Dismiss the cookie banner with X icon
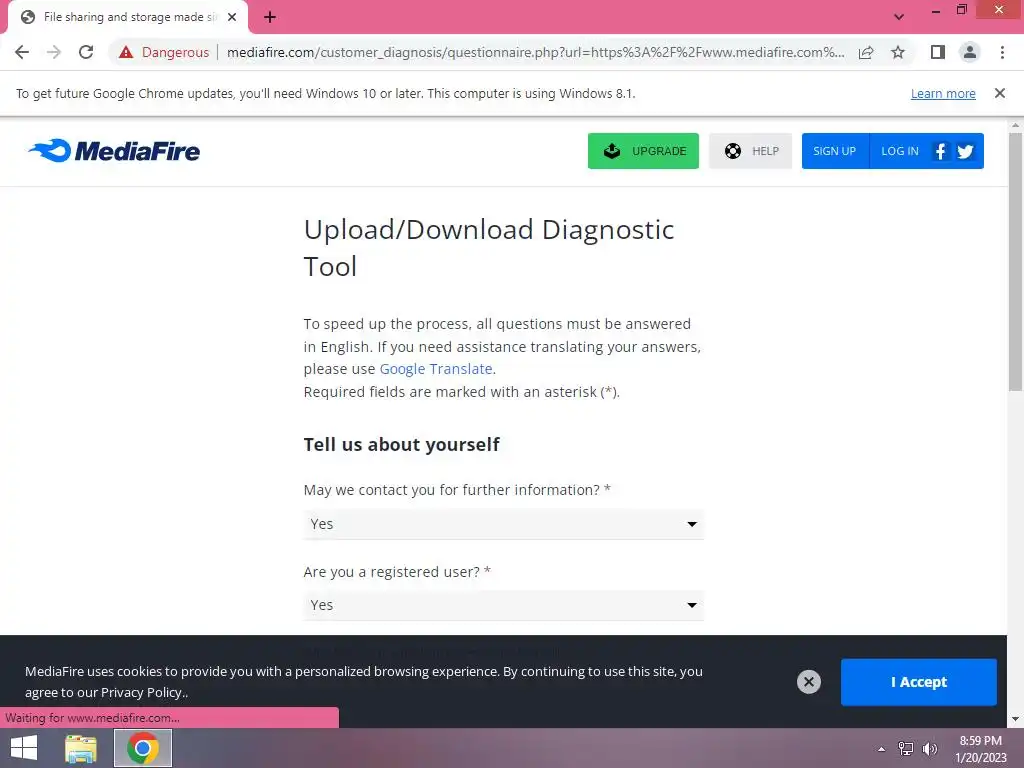Viewport: 1024px width, 768px height. (808, 682)
